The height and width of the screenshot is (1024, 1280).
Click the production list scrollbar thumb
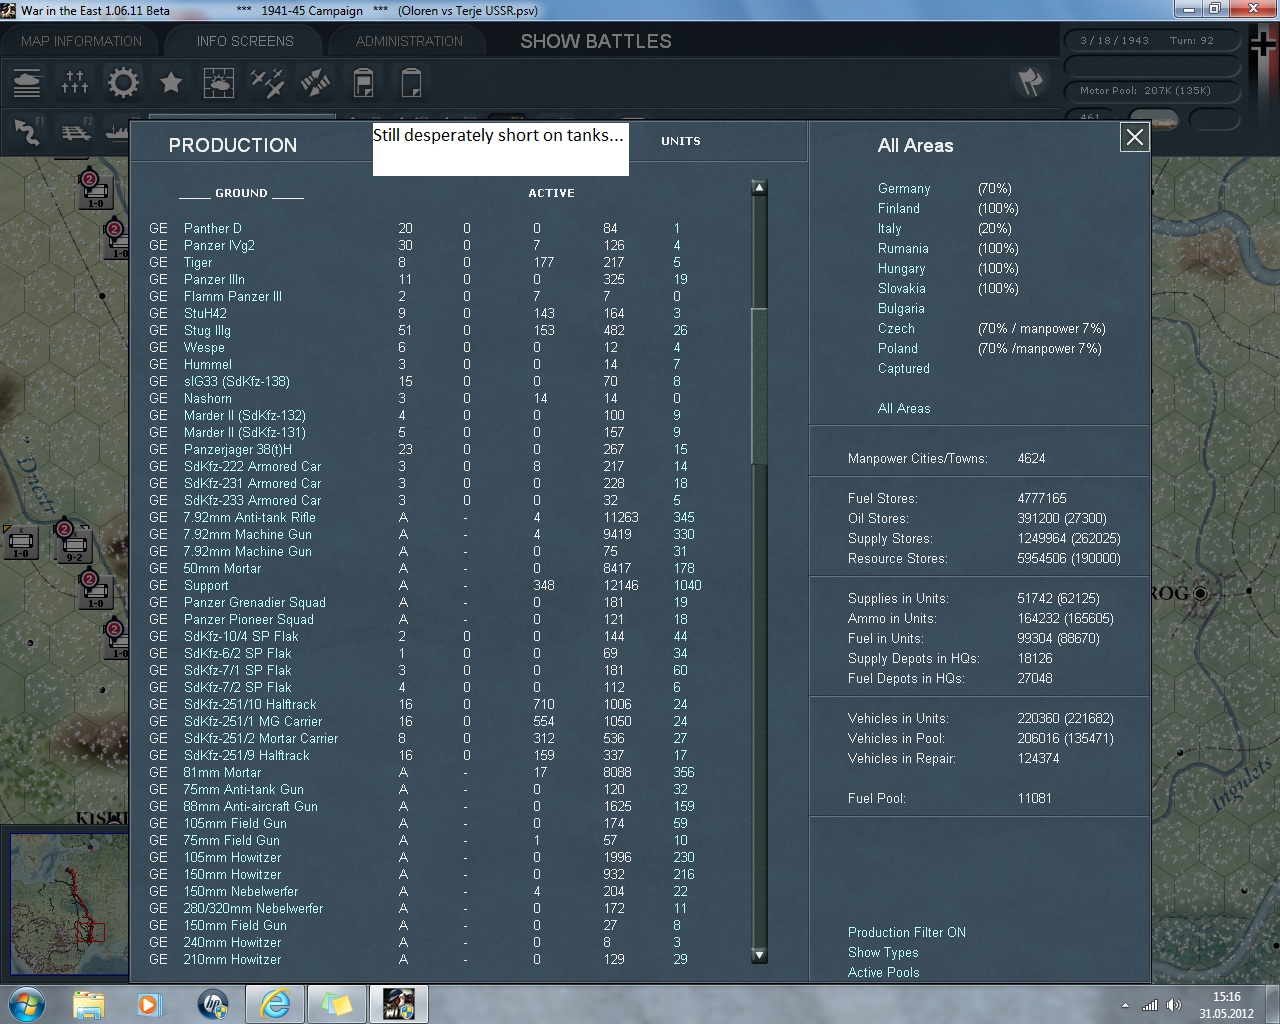(759, 387)
